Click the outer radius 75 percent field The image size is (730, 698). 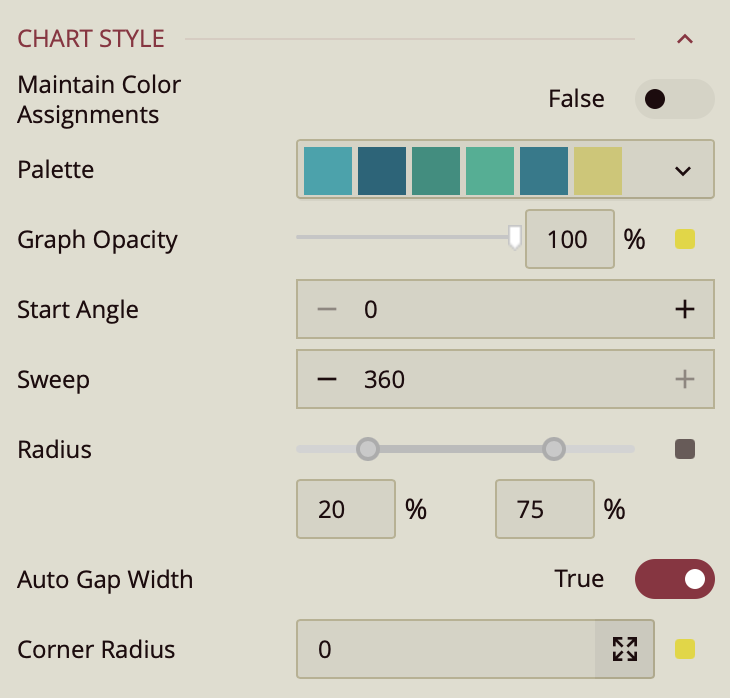(x=544, y=509)
